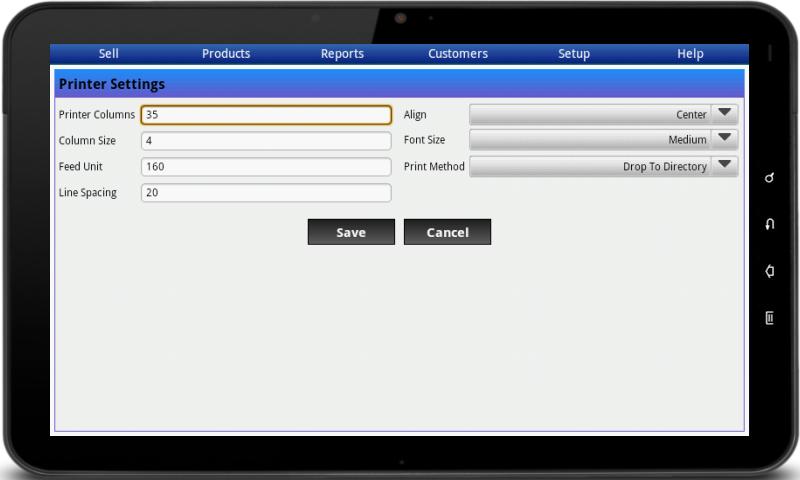Tap the menu icon on tablet bezel
800x480 pixels.
(769, 318)
